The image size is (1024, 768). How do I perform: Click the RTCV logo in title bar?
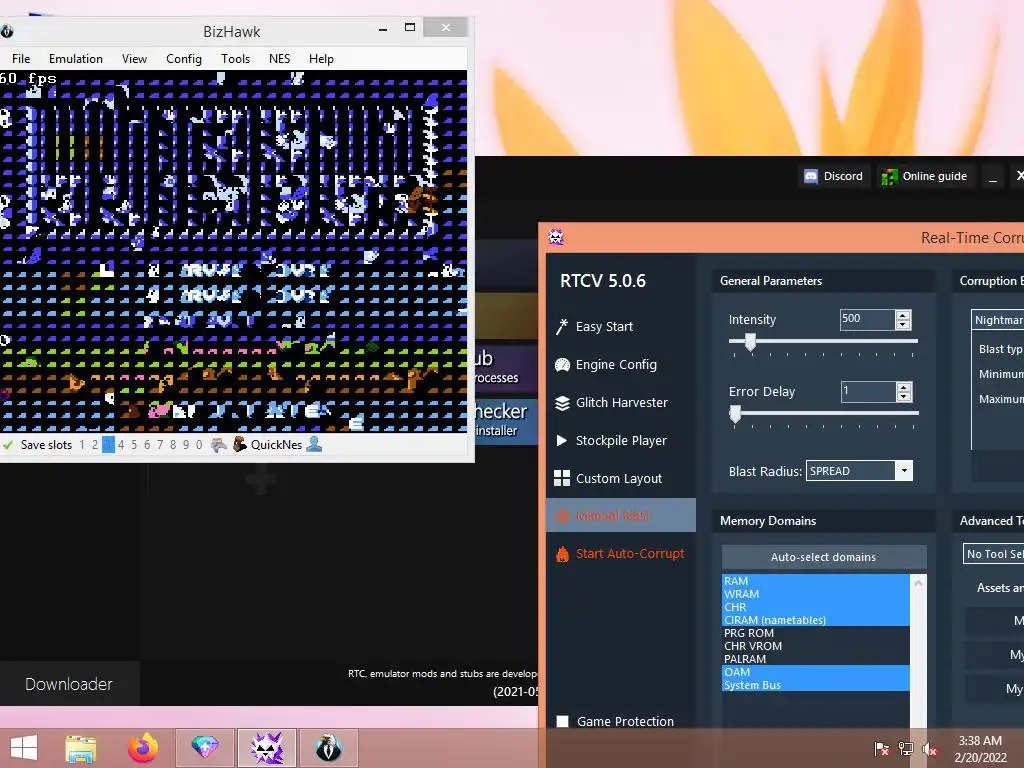556,237
